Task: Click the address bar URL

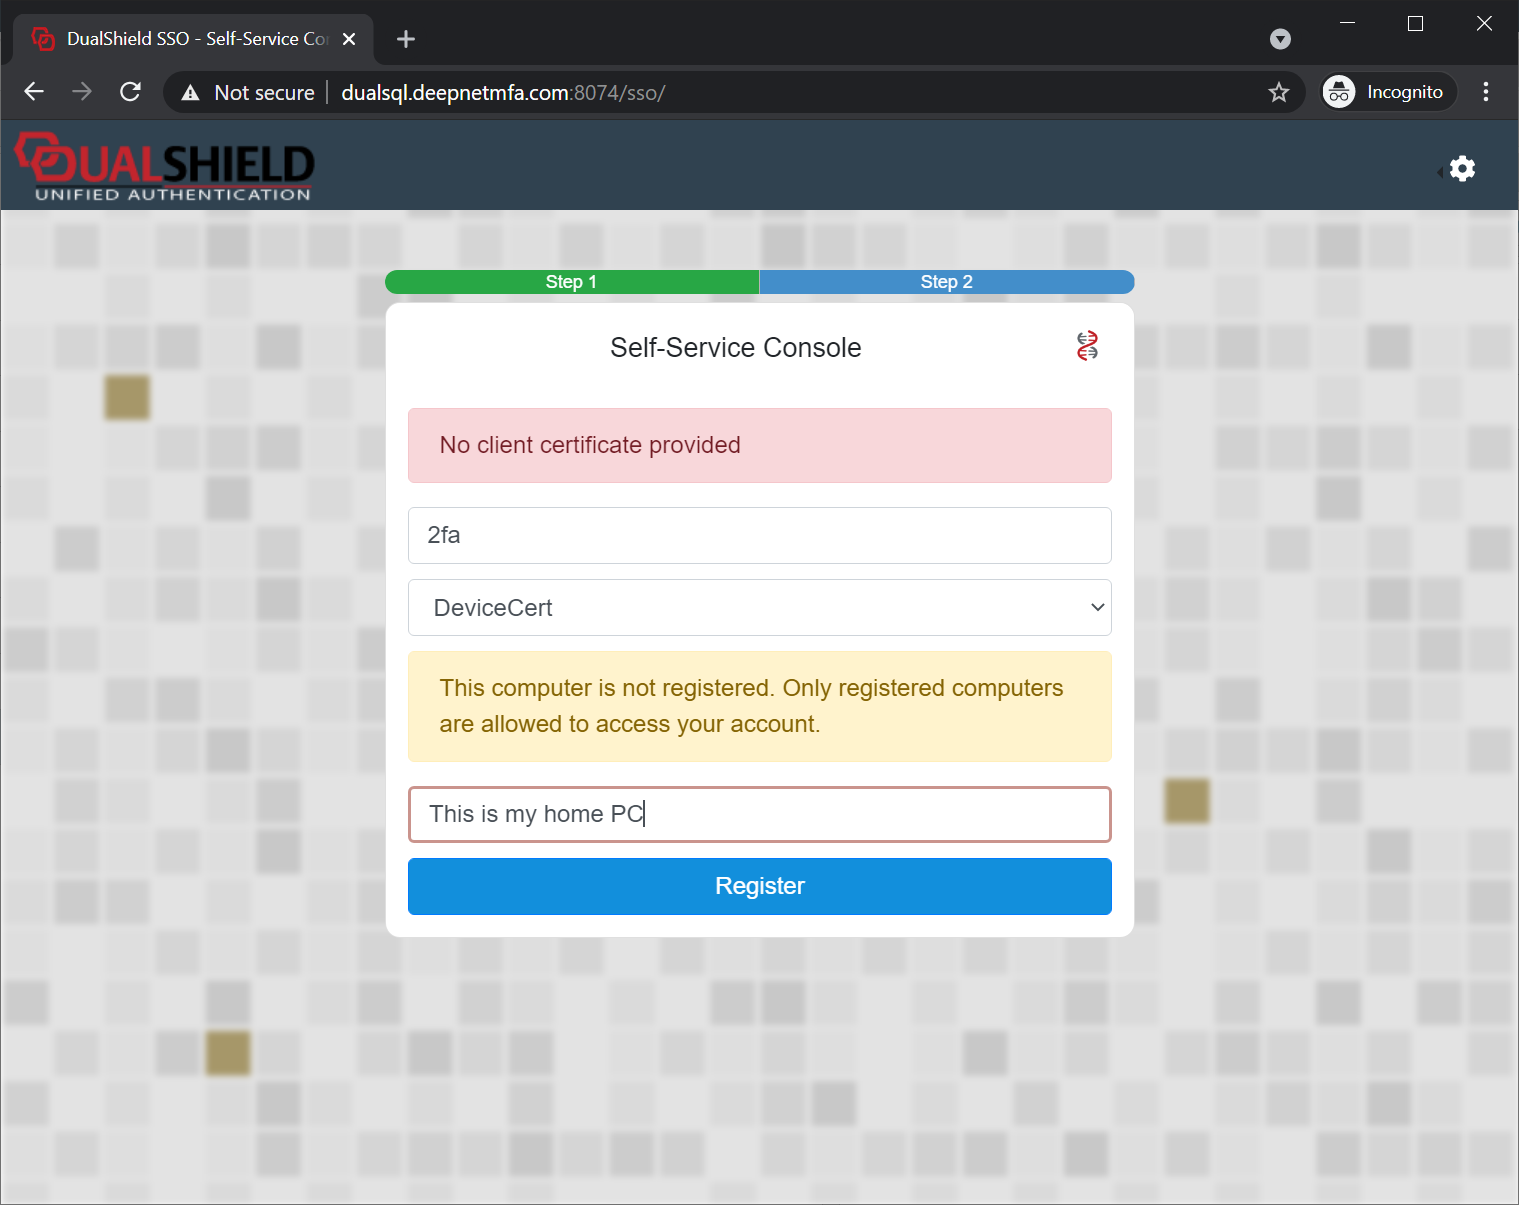Action: click(503, 93)
